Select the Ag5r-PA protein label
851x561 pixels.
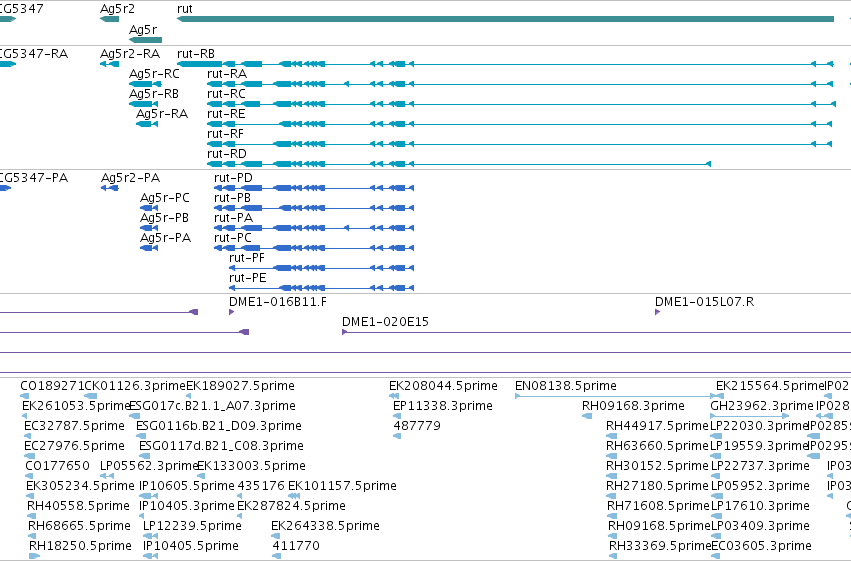coord(166,238)
